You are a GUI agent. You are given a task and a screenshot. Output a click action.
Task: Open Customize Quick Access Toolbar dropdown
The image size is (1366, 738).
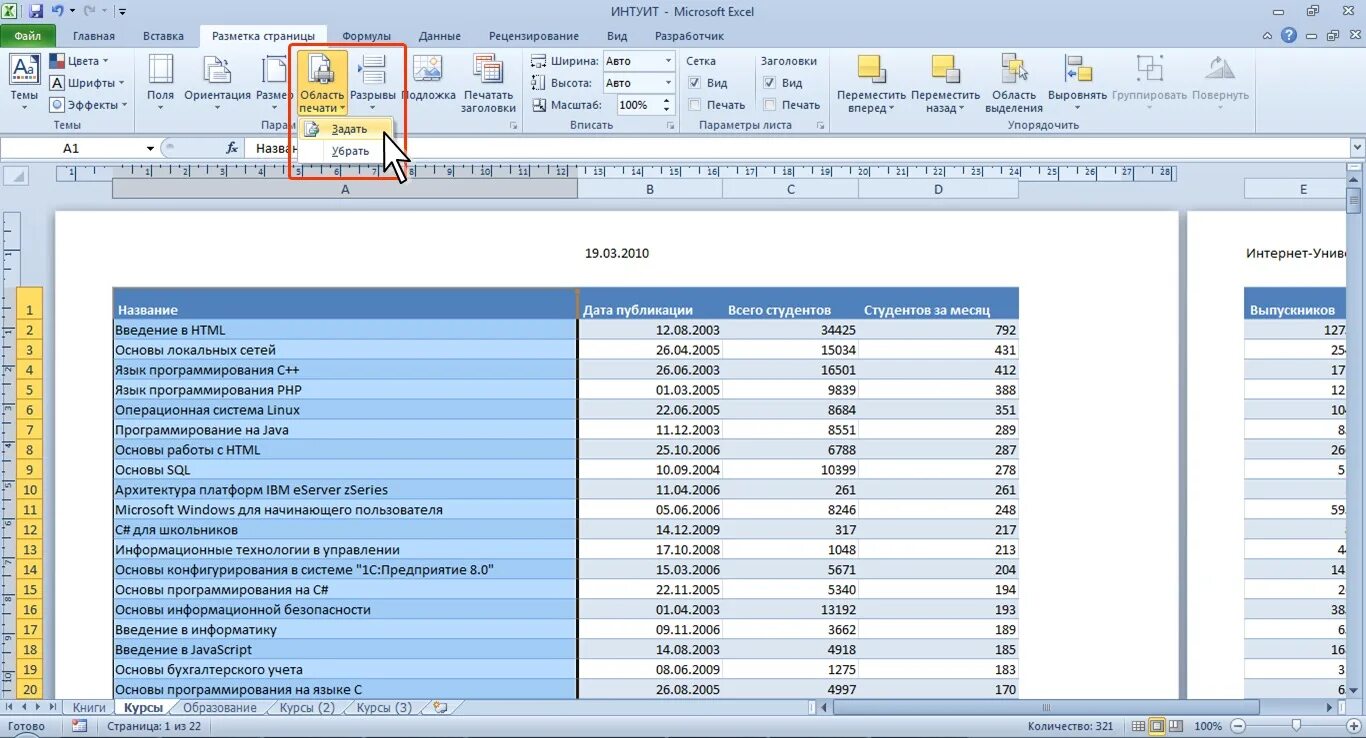point(122,12)
